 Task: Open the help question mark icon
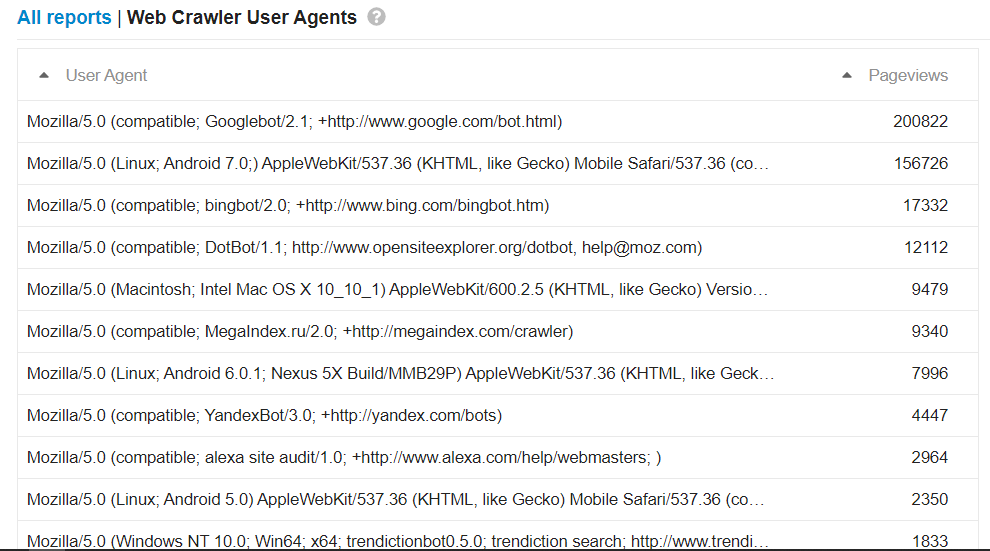376,17
